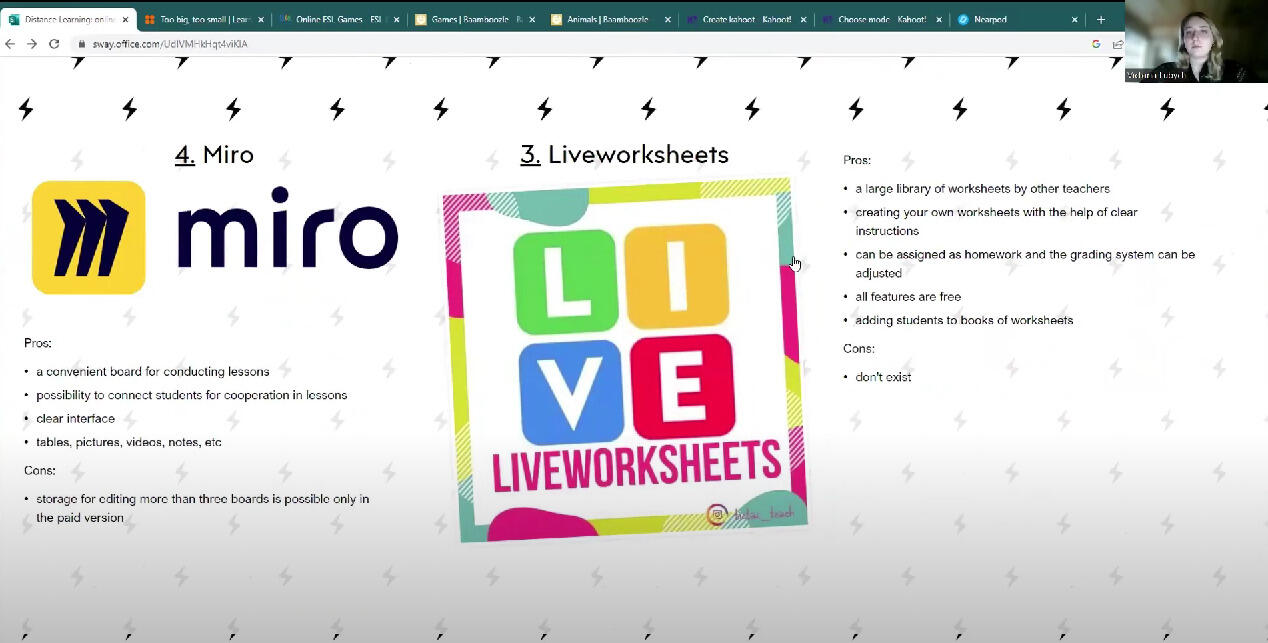Viewport: 1268px width, 643px height.
Task: Click the '4. Miro' heading
Action: 214,155
